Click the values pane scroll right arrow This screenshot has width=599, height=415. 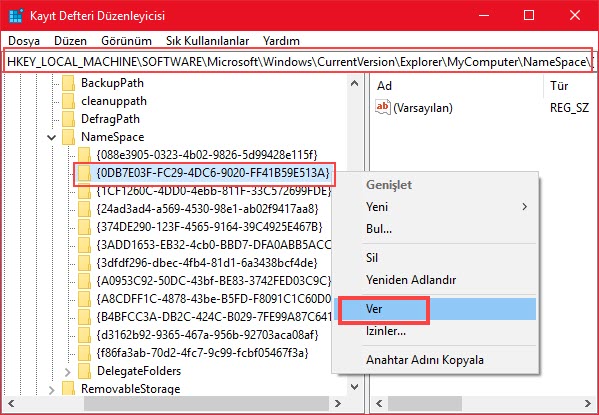pos(588,404)
